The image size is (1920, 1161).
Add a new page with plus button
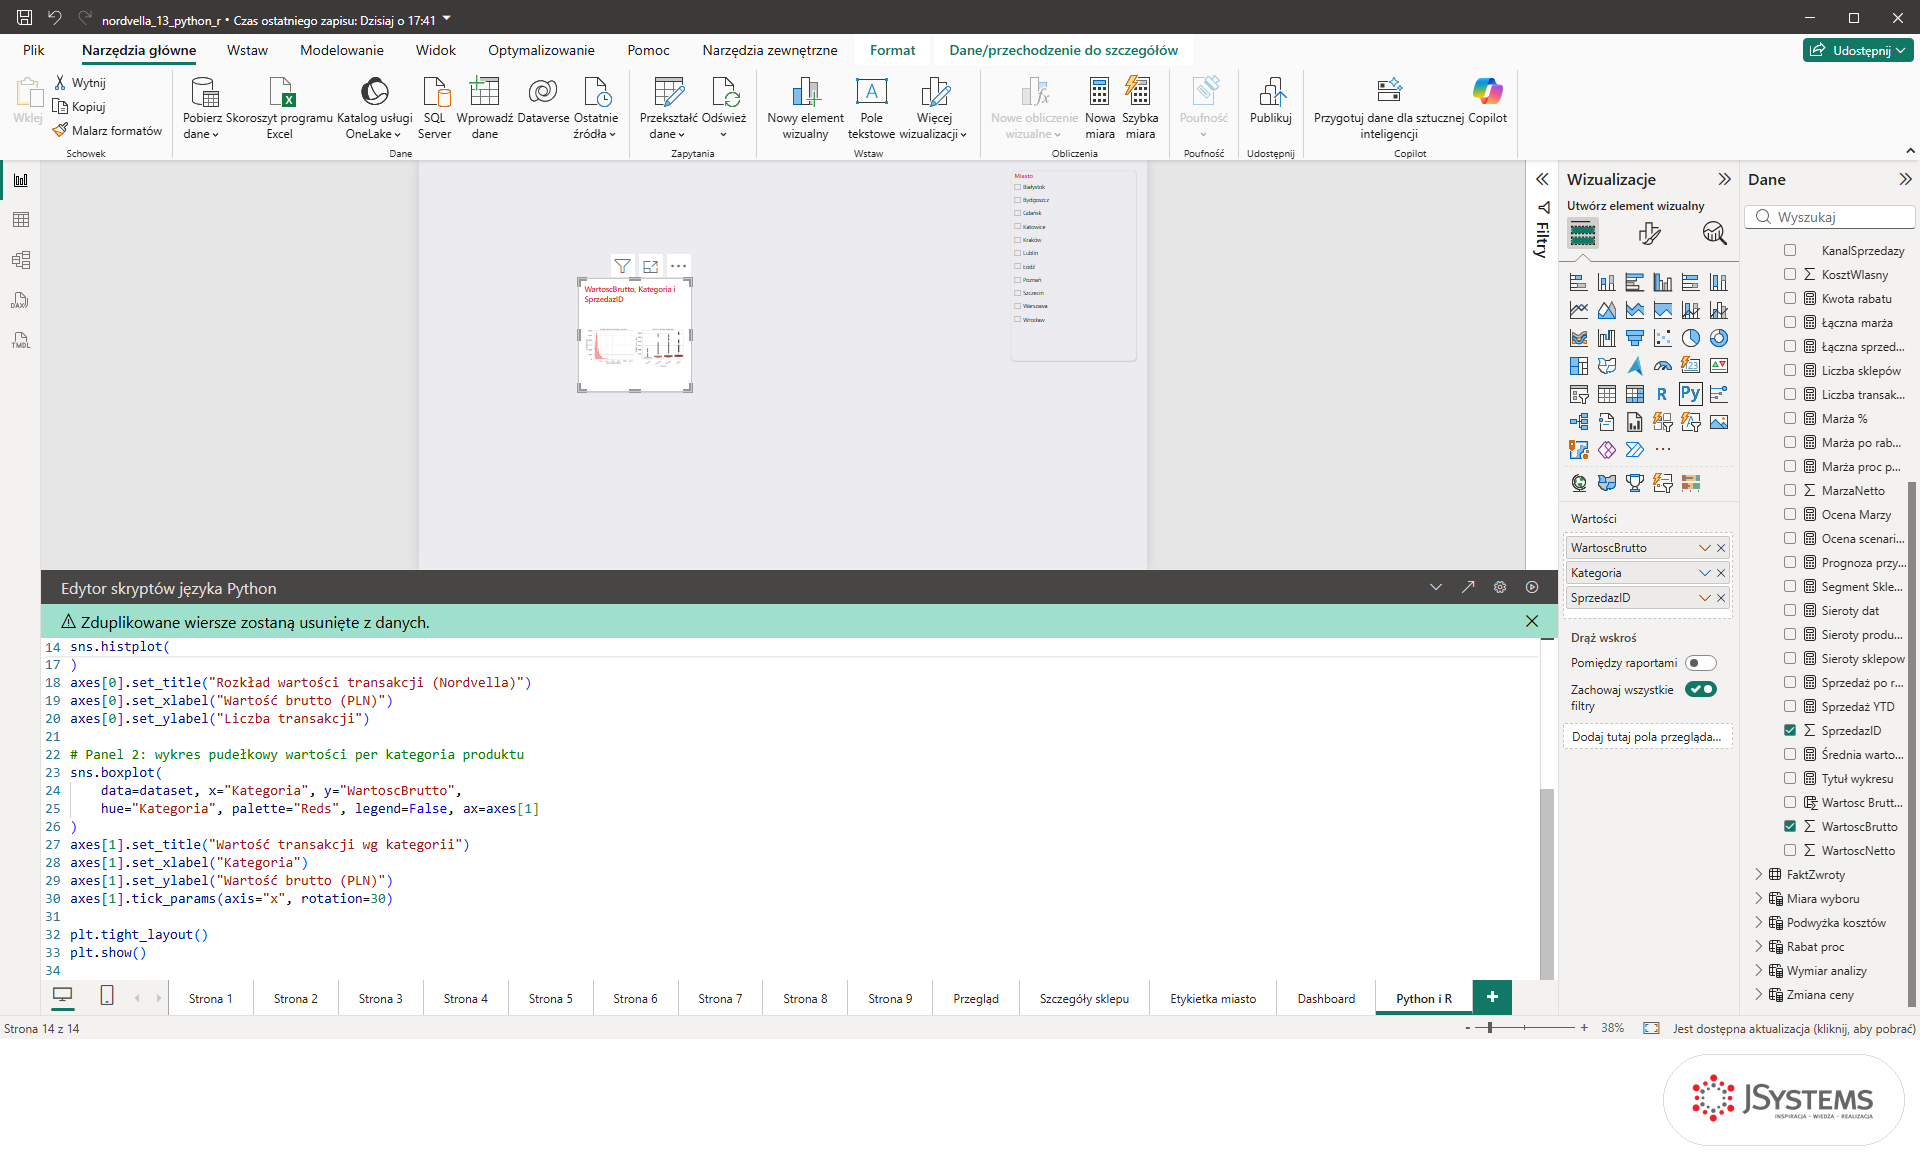coord(1492,997)
